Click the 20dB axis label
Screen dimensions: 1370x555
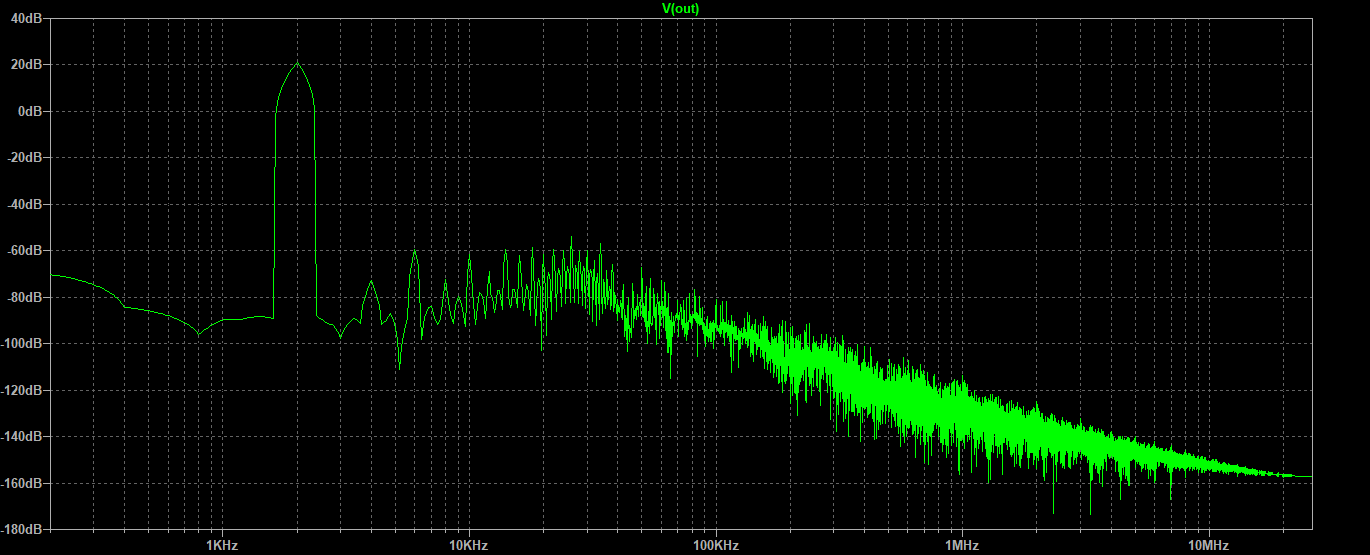pyautogui.click(x=27, y=64)
